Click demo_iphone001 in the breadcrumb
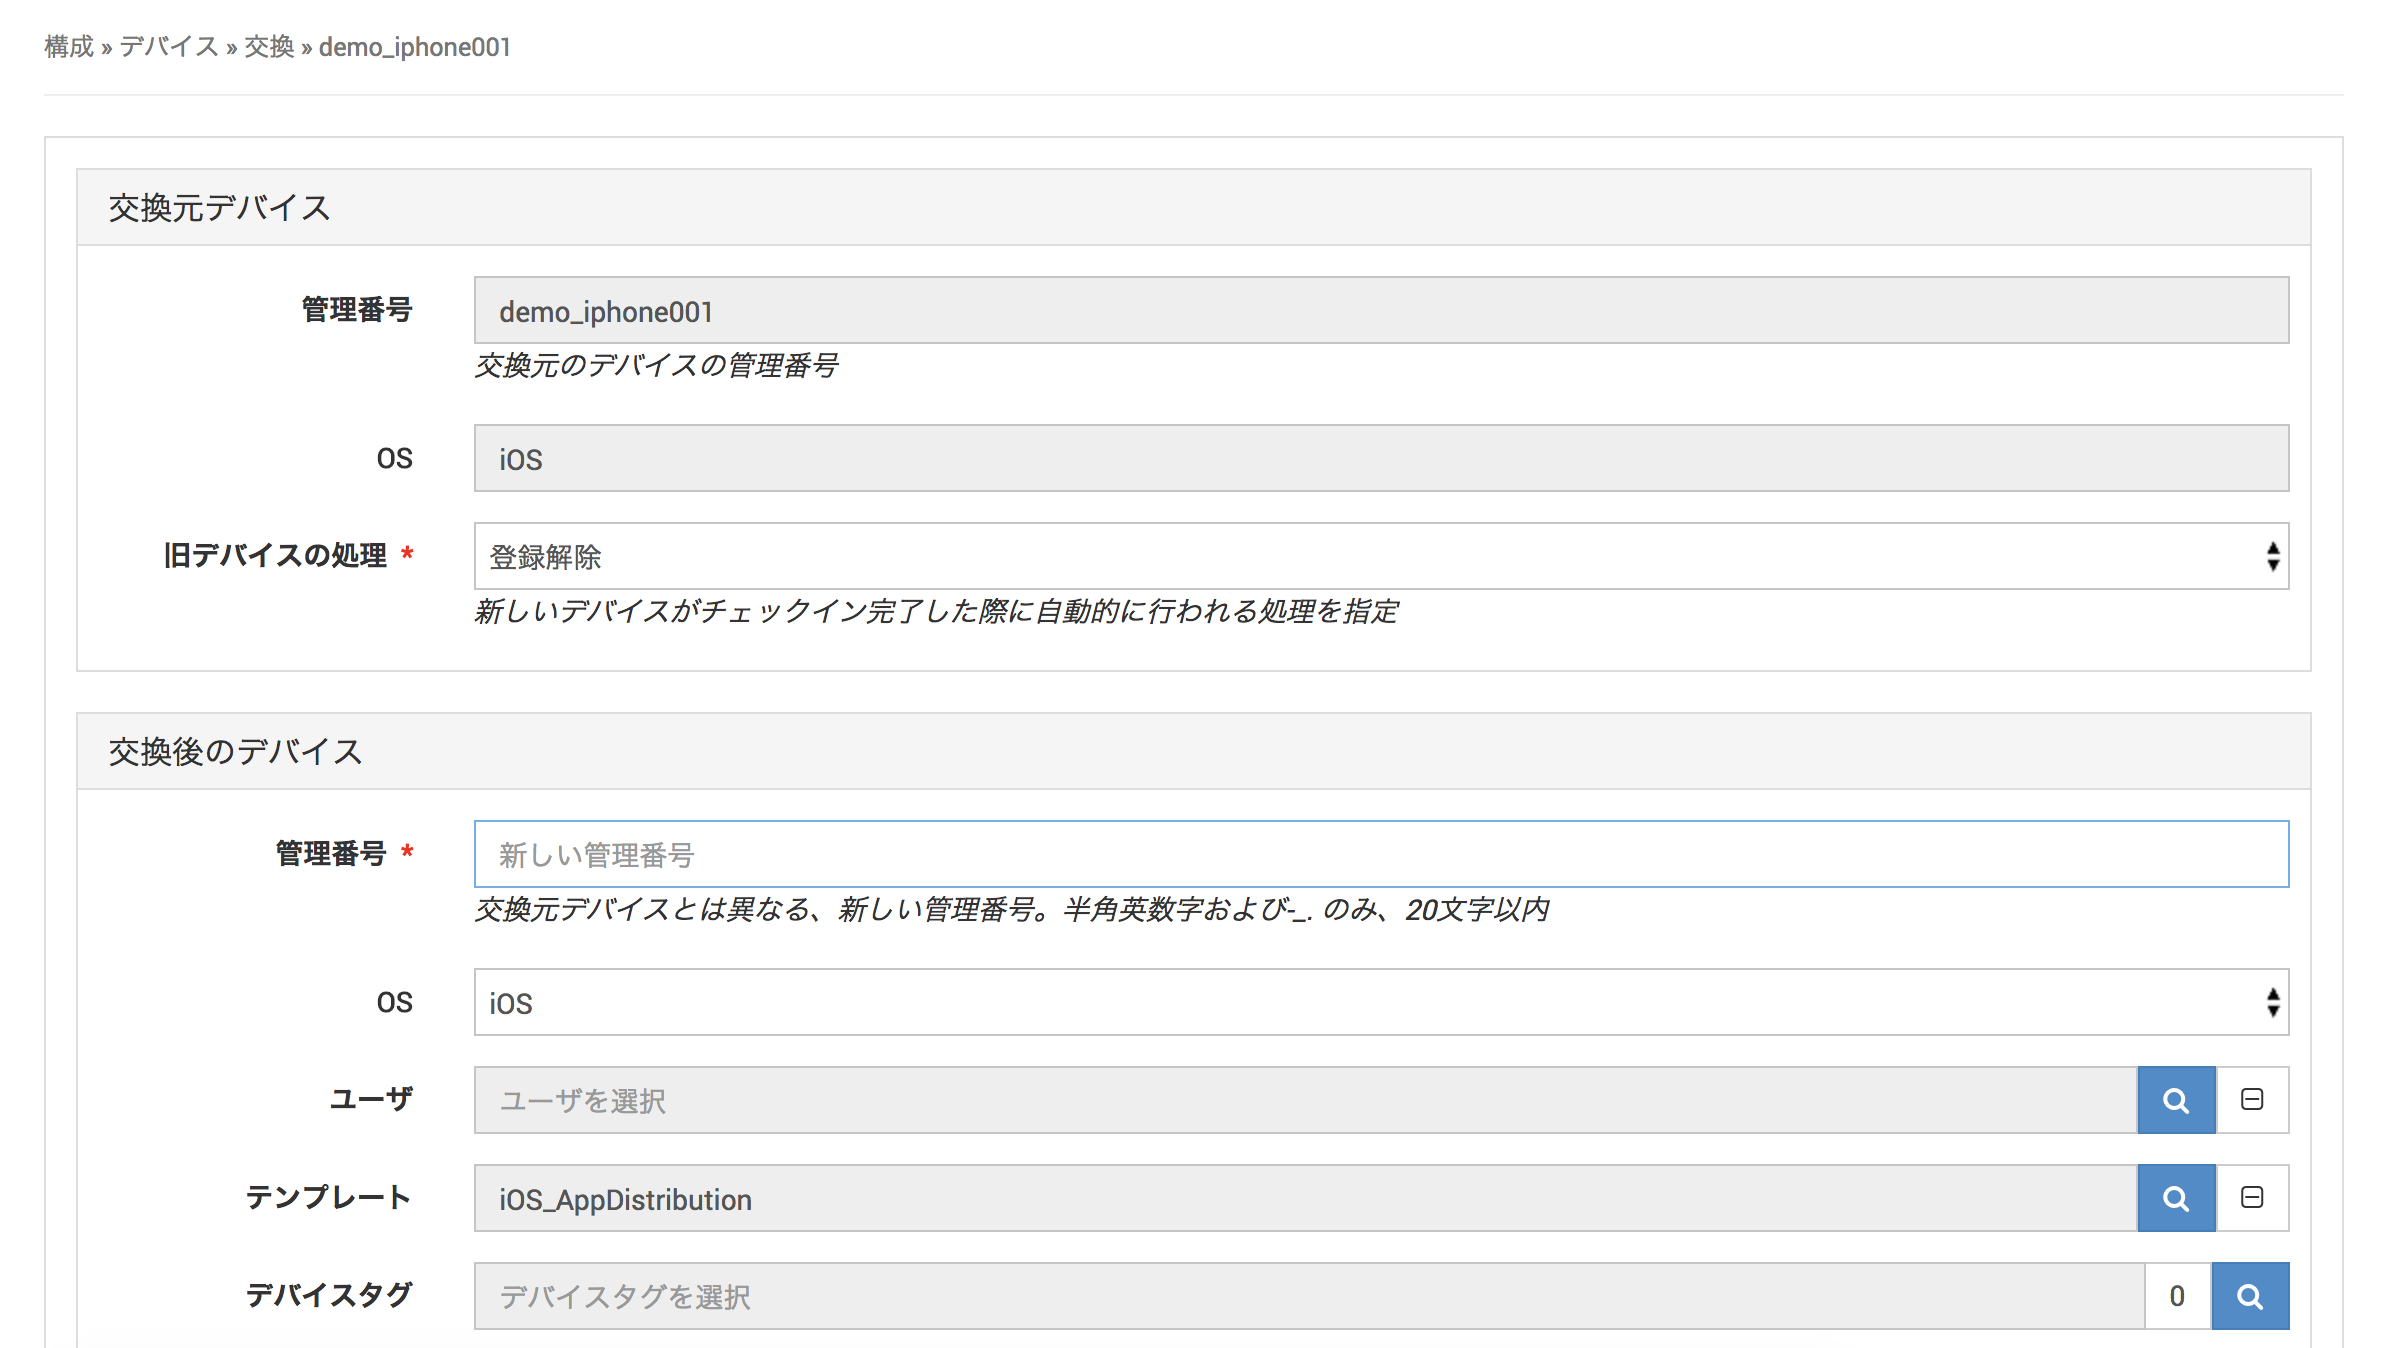The height and width of the screenshot is (1348, 2390). [x=414, y=47]
